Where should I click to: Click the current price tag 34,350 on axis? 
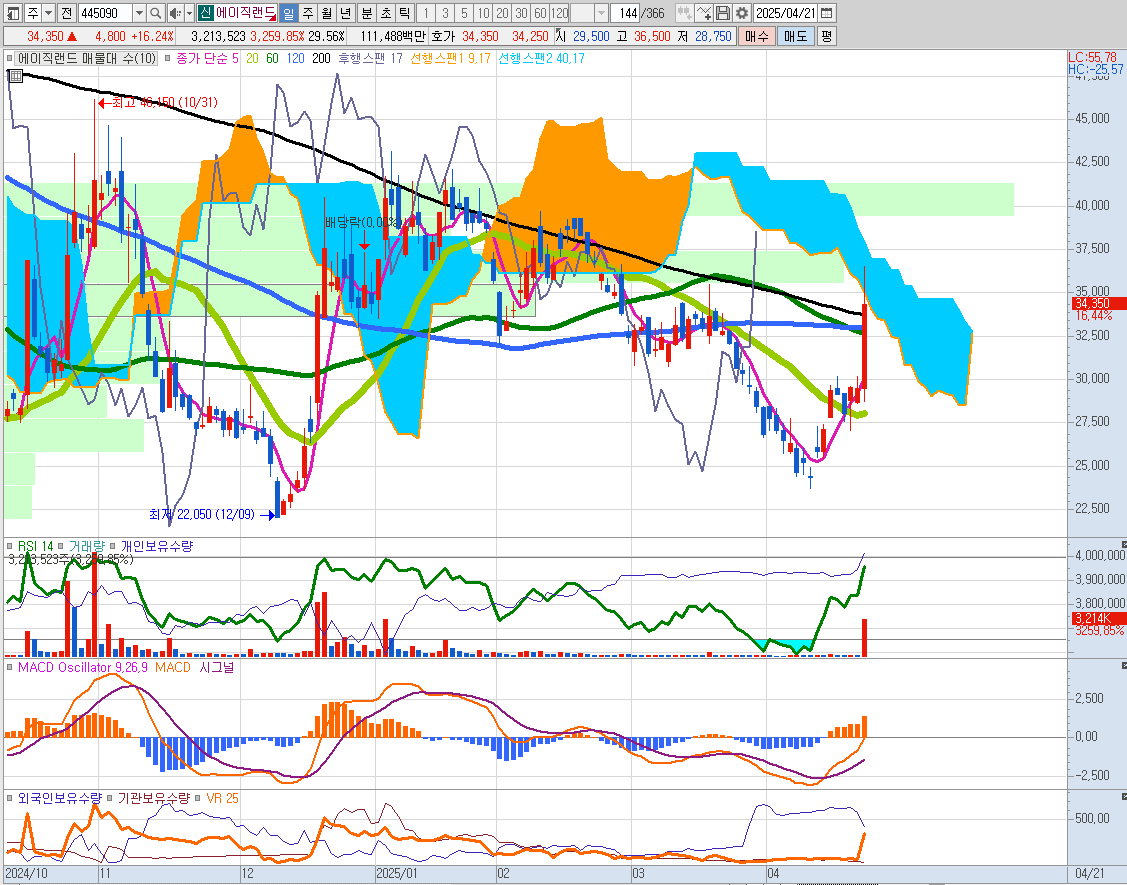[x=1098, y=303]
